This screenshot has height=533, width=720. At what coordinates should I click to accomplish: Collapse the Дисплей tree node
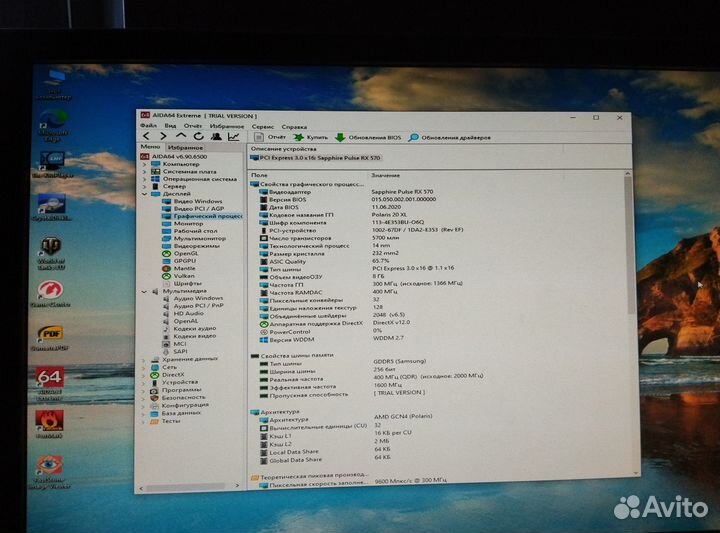pos(144,194)
